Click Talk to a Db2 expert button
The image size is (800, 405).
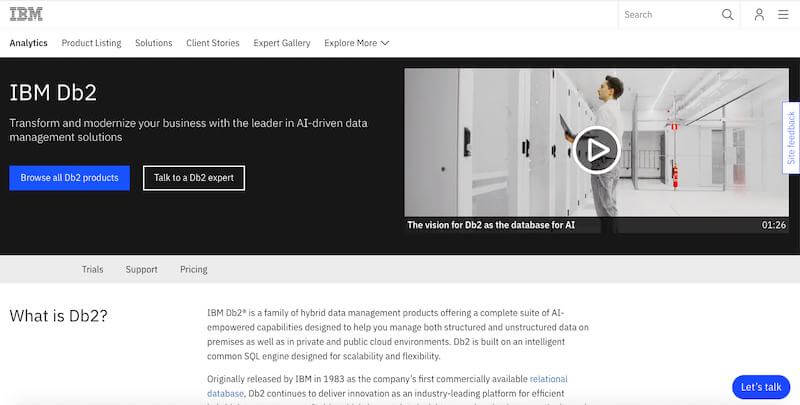pos(194,178)
